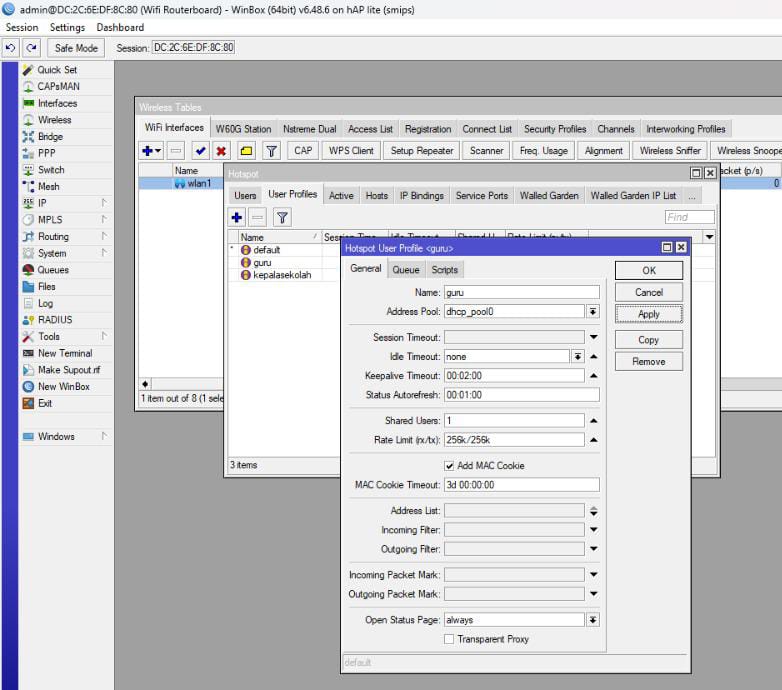Switch to the Users tab in Hotspot
This screenshot has width=782, height=690.
pyautogui.click(x=245, y=195)
